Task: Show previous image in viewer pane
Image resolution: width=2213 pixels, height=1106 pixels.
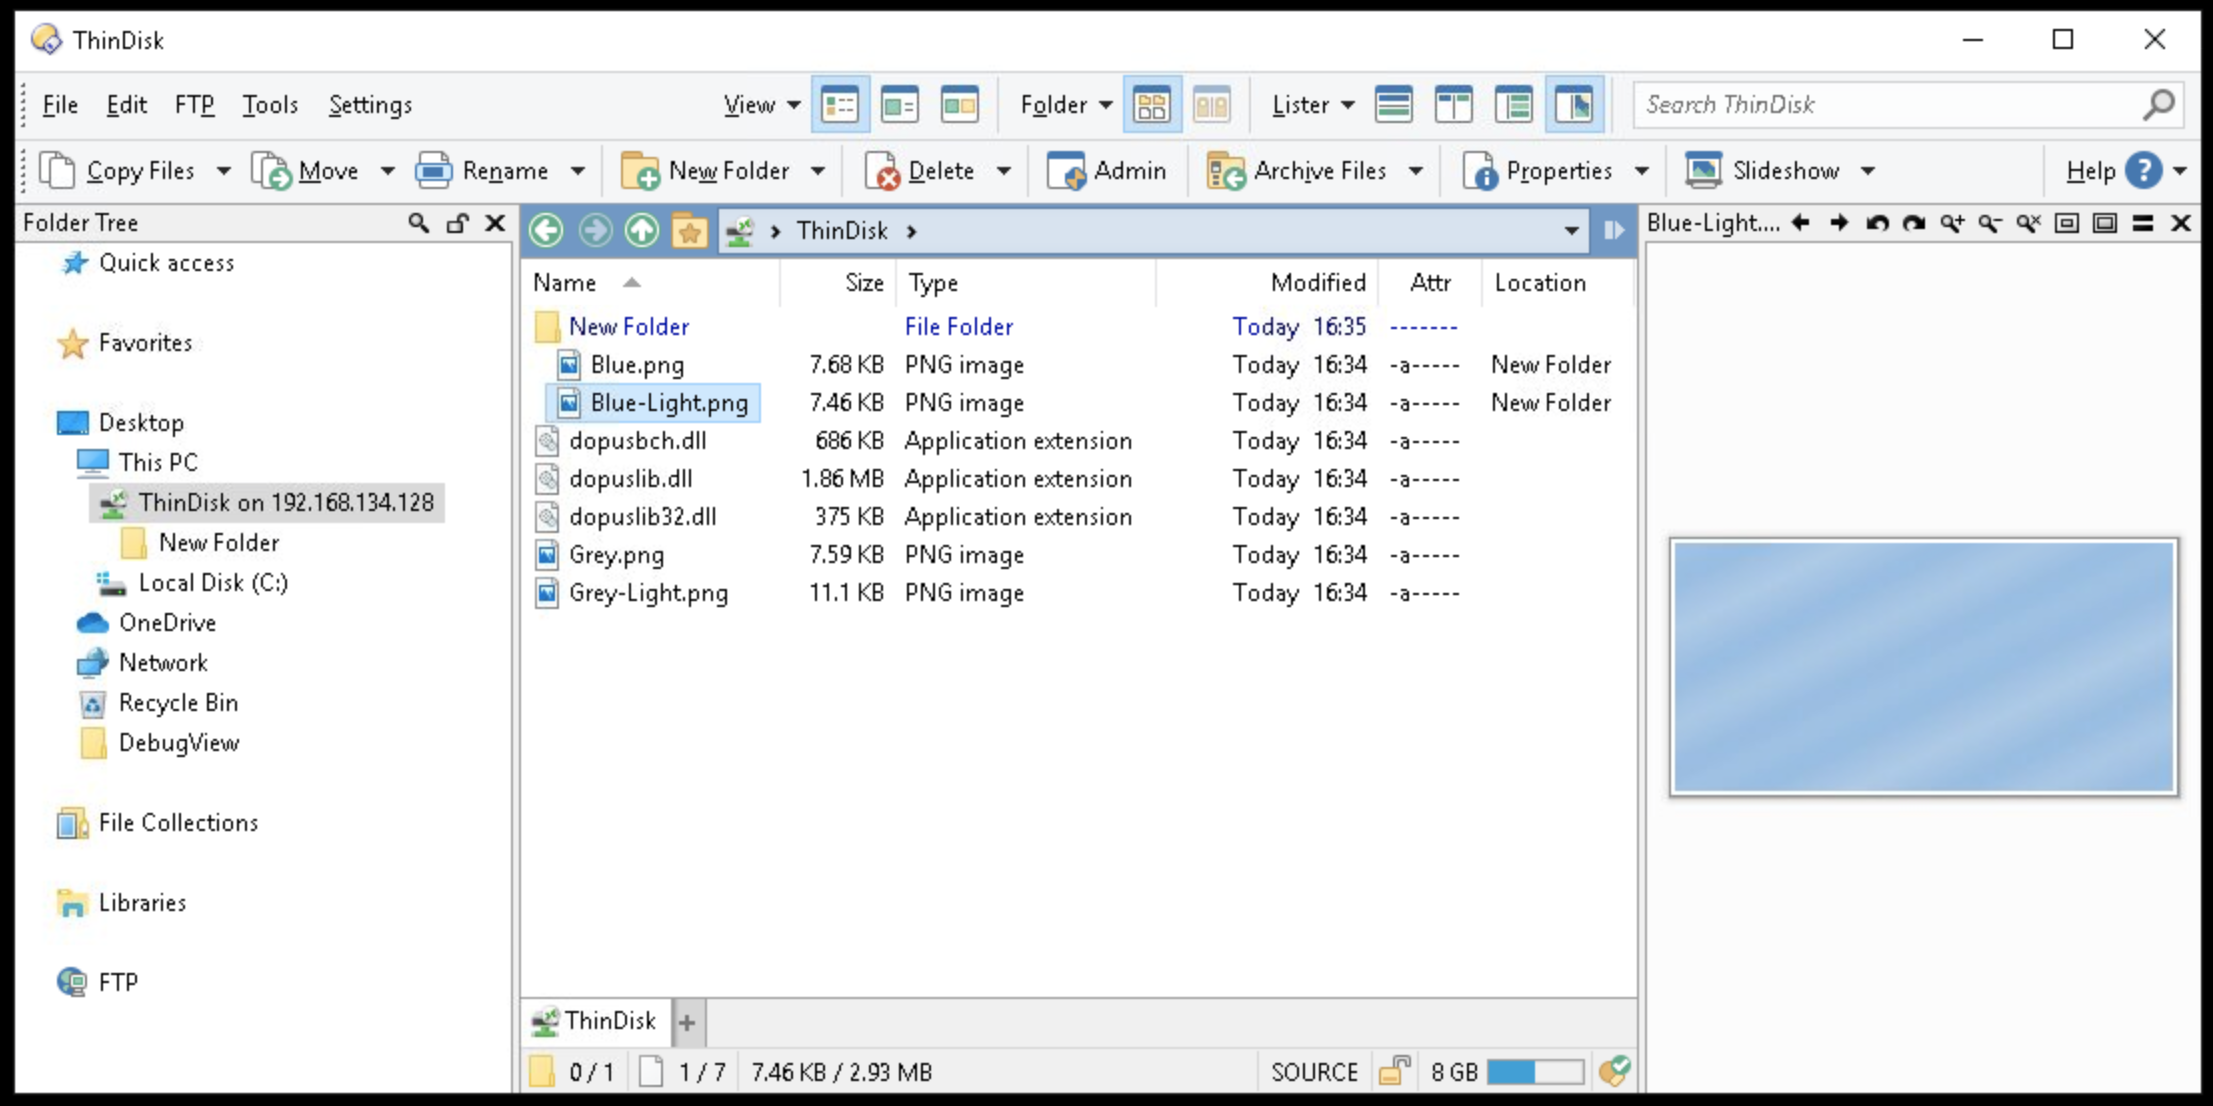Action: 1801,223
